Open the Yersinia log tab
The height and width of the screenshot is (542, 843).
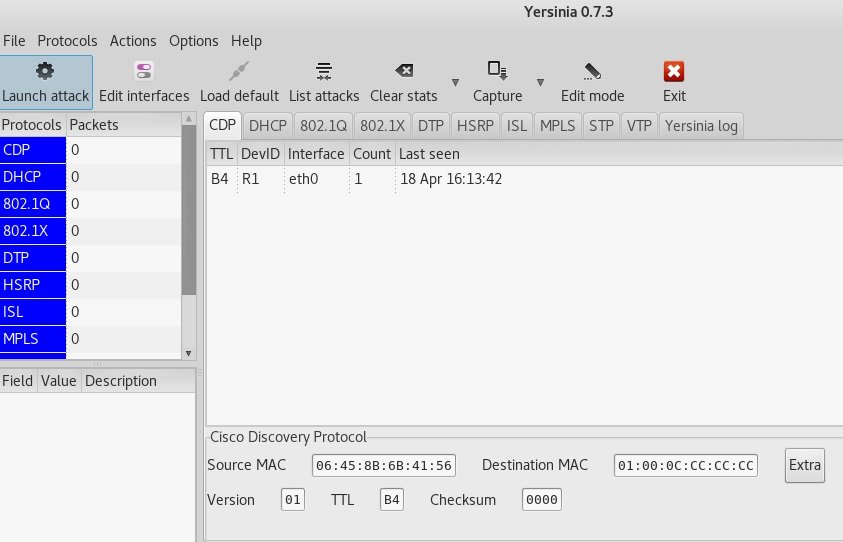(x=701, y=126)
